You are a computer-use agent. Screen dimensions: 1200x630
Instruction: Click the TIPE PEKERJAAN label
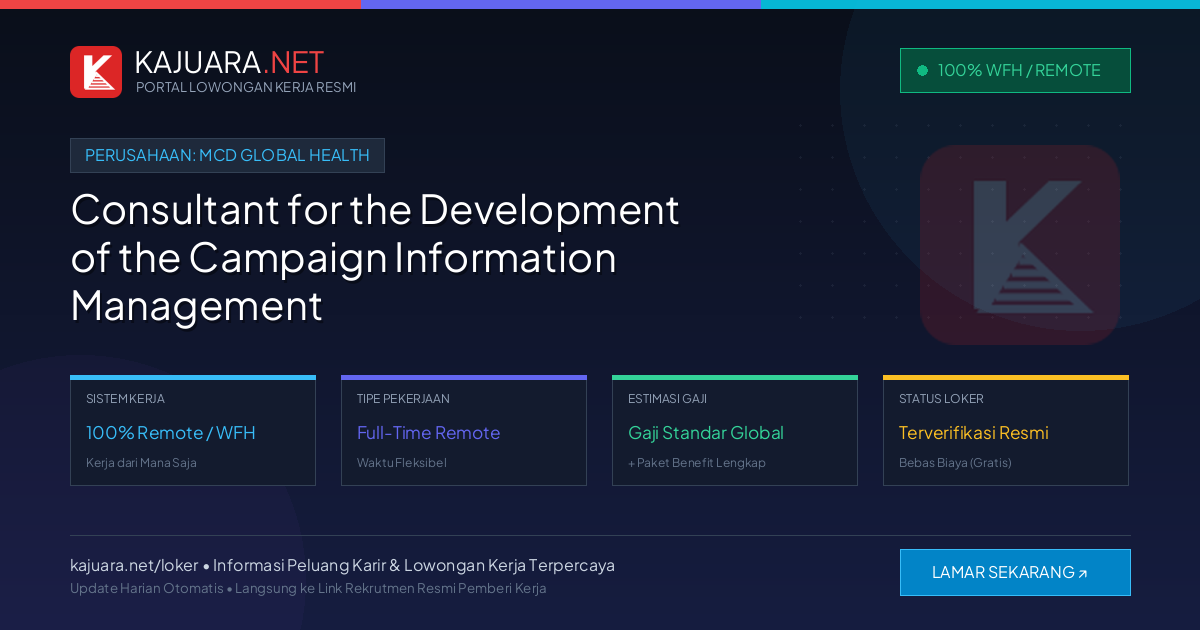click(x=403, y=398)
